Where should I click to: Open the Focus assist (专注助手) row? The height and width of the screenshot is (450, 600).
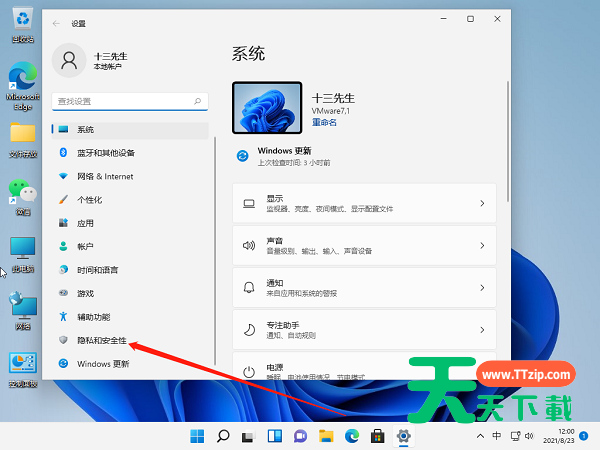pyautogui.click(x=365, y=329)
